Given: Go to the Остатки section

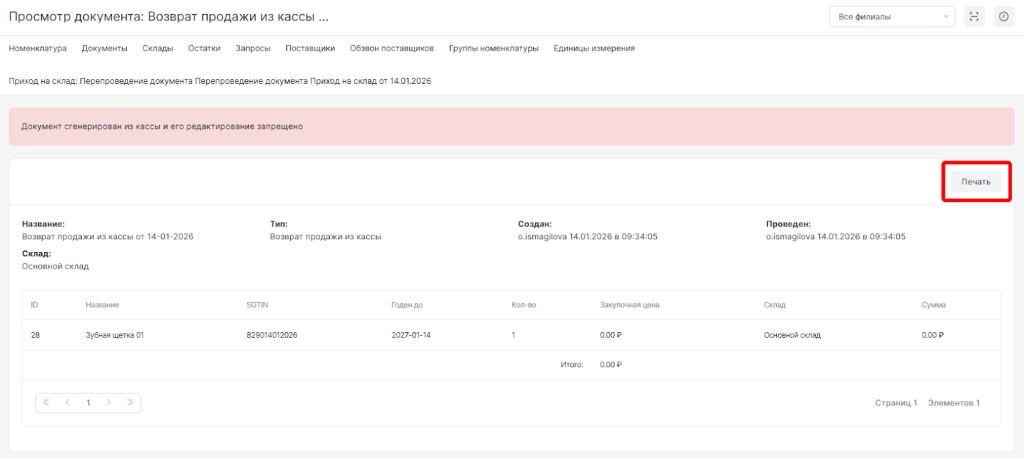Looking at the screenshot, I should tap(204, 48).
